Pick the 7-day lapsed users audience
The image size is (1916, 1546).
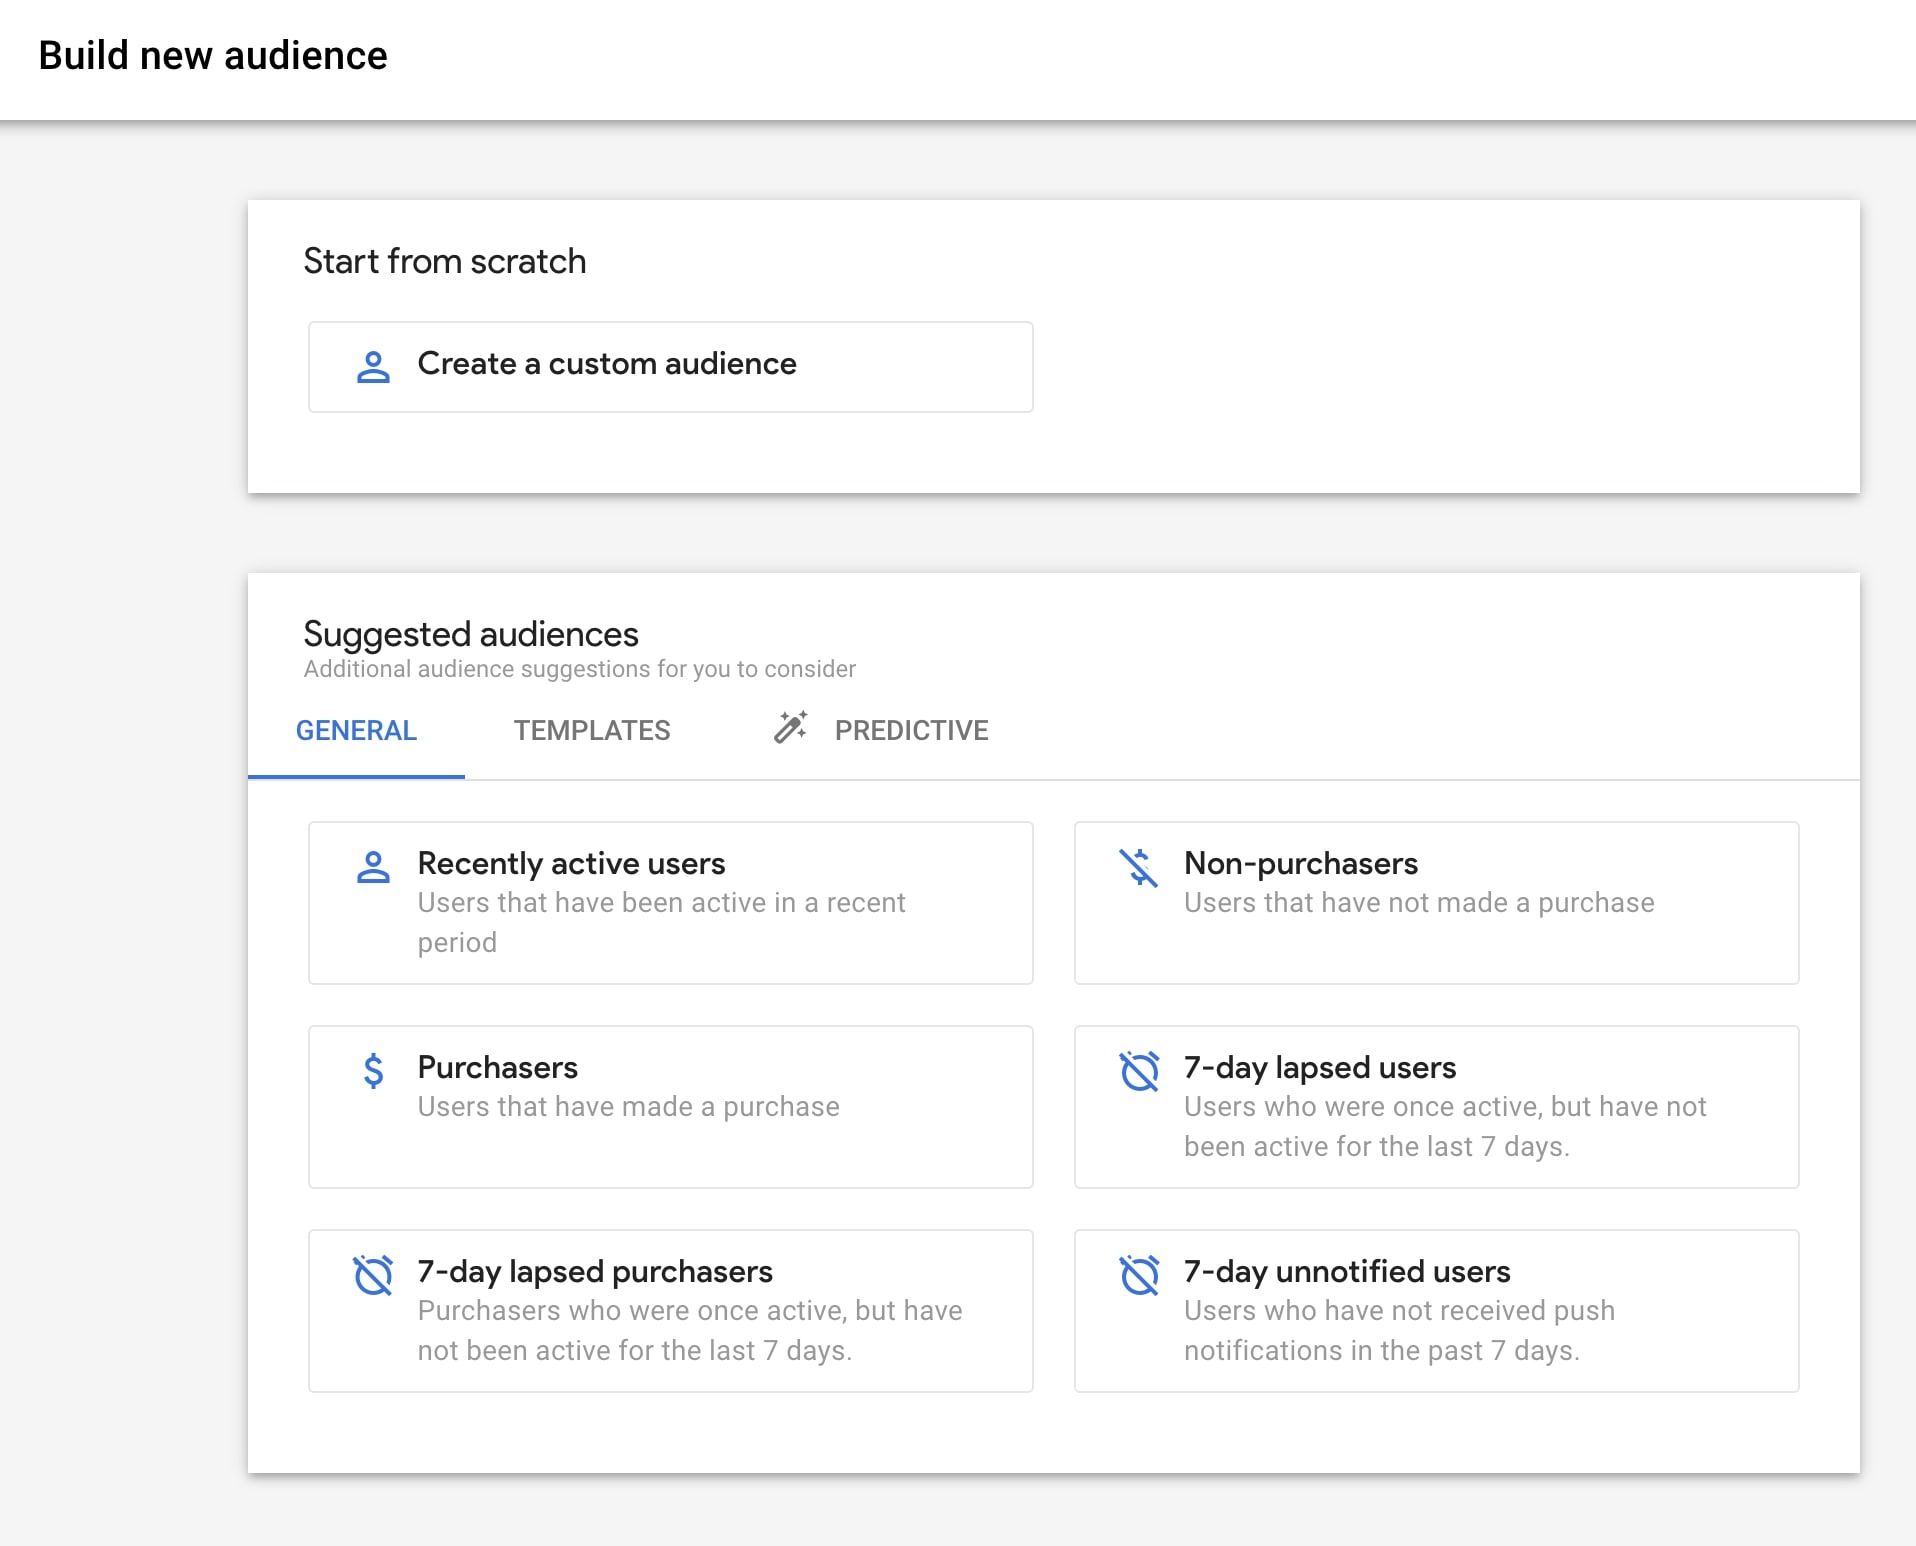tap(1437, 1107)
